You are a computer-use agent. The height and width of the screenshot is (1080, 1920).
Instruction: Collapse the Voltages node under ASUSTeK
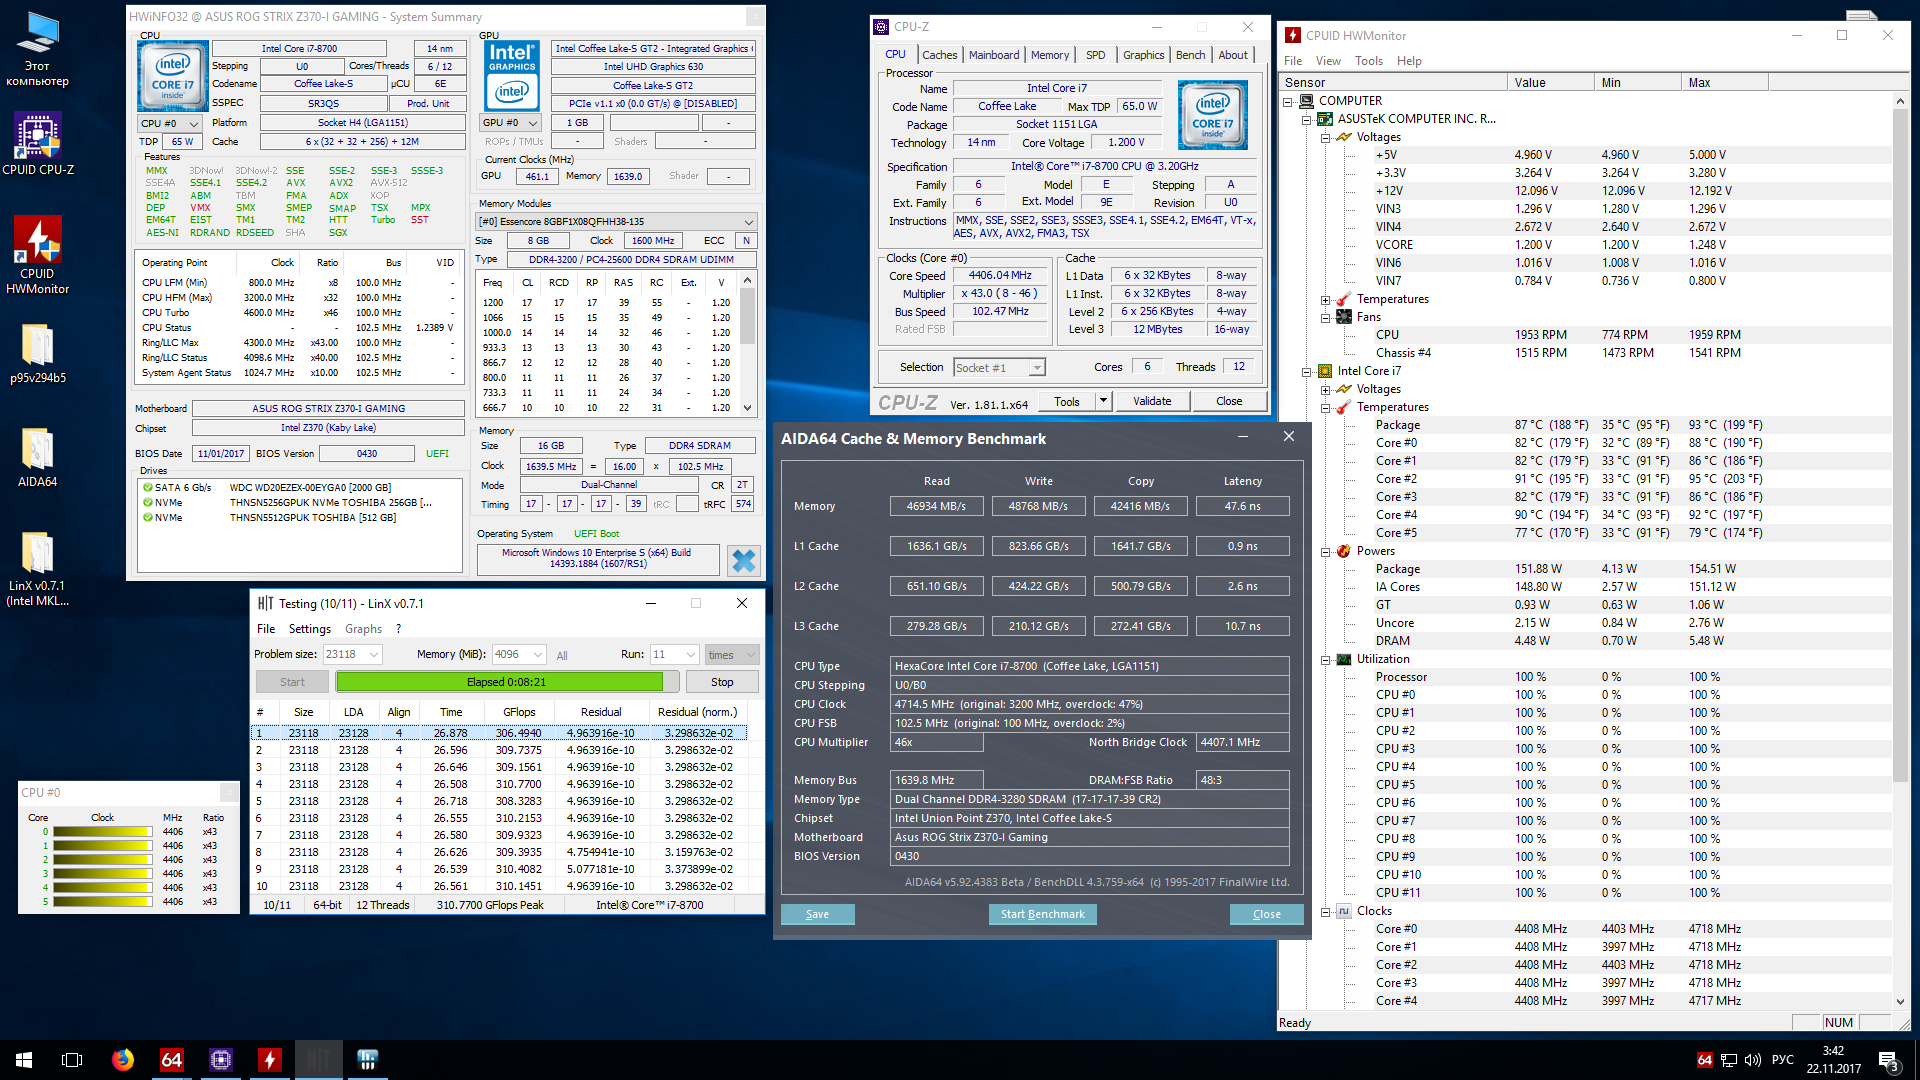coord(1326,138)
